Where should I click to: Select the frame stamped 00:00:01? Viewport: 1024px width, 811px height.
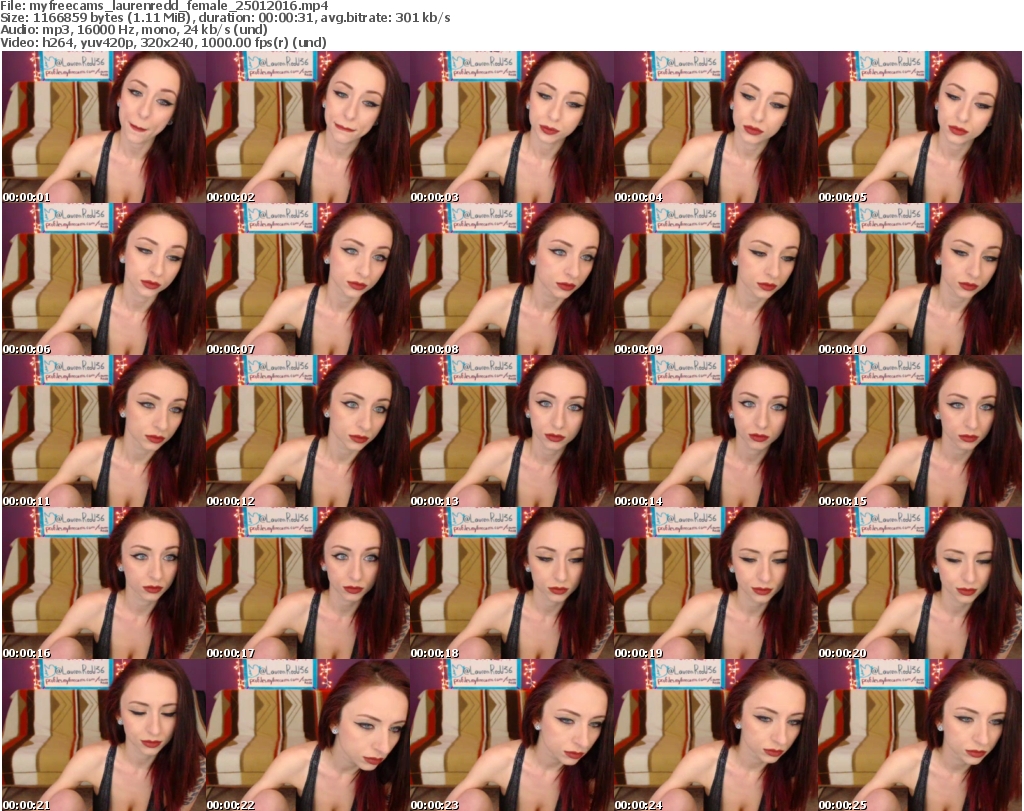click(x=104, y=127)
